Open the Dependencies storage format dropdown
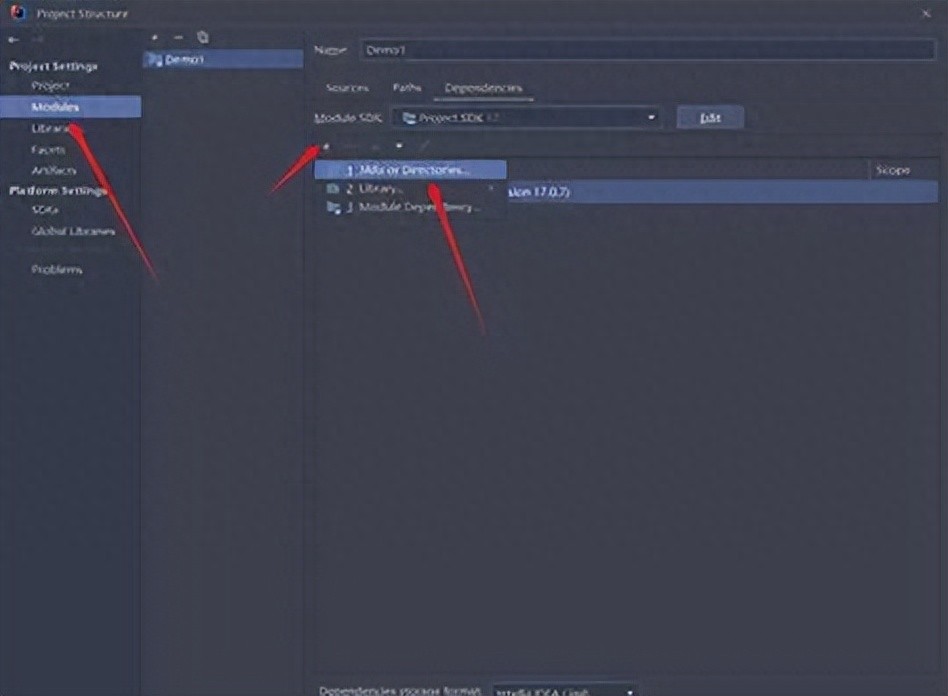This screenshot has width=948, height=696. (564, 691)
